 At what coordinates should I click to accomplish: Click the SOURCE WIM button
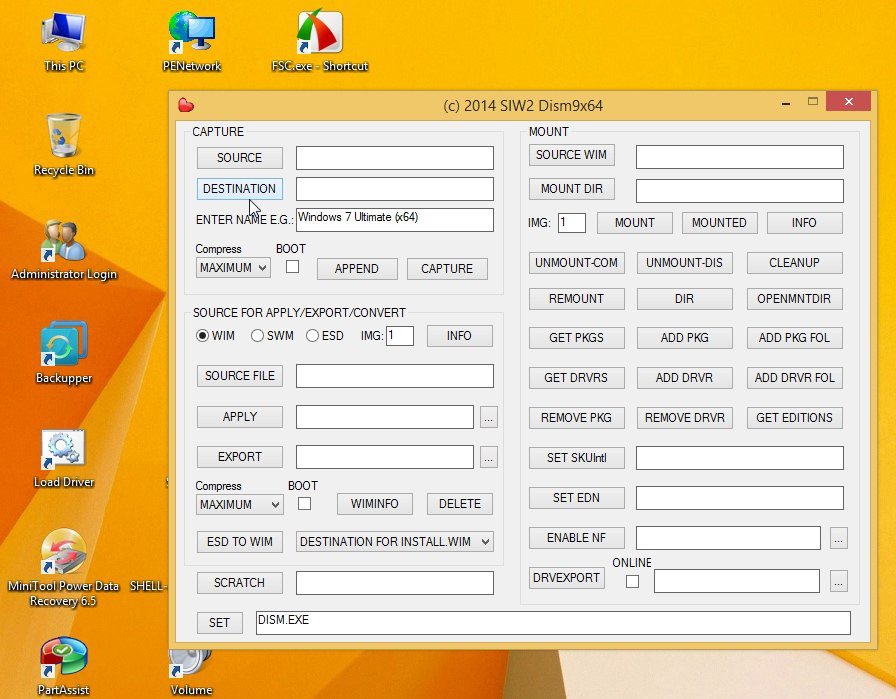pyautogui.click(x=571, y=155)
